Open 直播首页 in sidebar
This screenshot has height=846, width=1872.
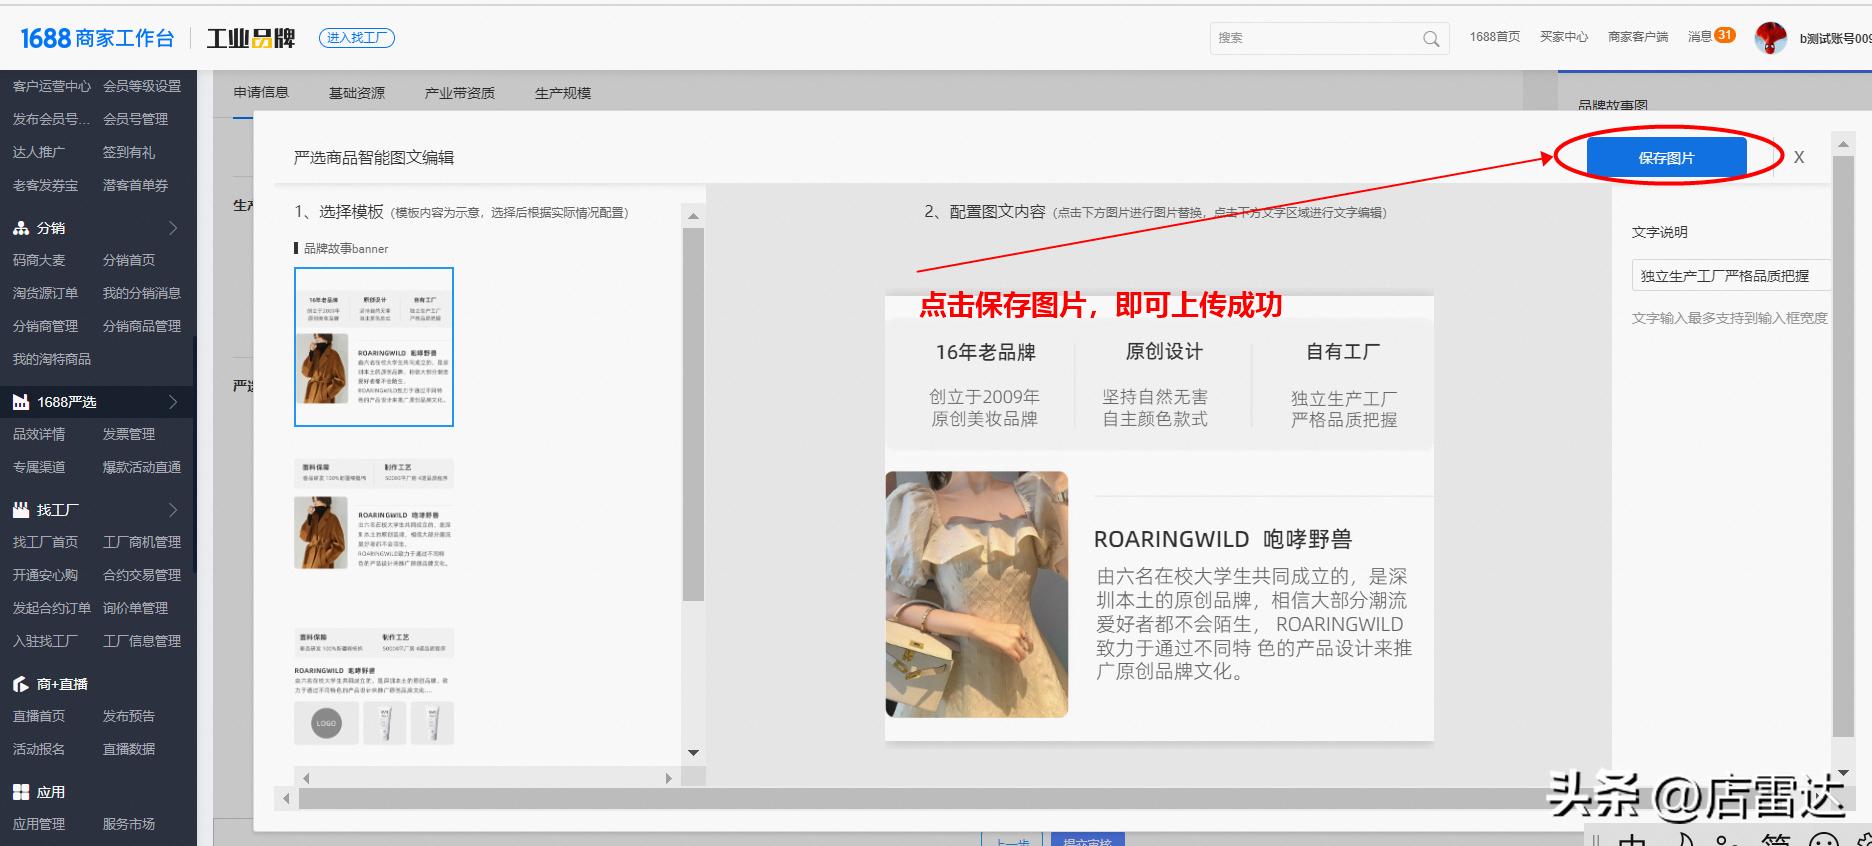pyautogui.click(x=39, y=716)
